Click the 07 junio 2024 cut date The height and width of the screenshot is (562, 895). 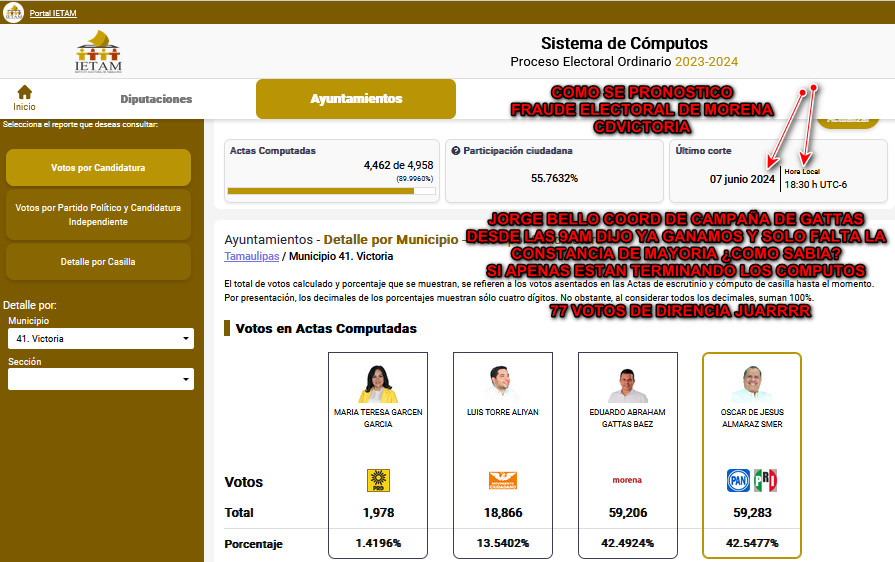pyautogui.click(x=742, y=179)
